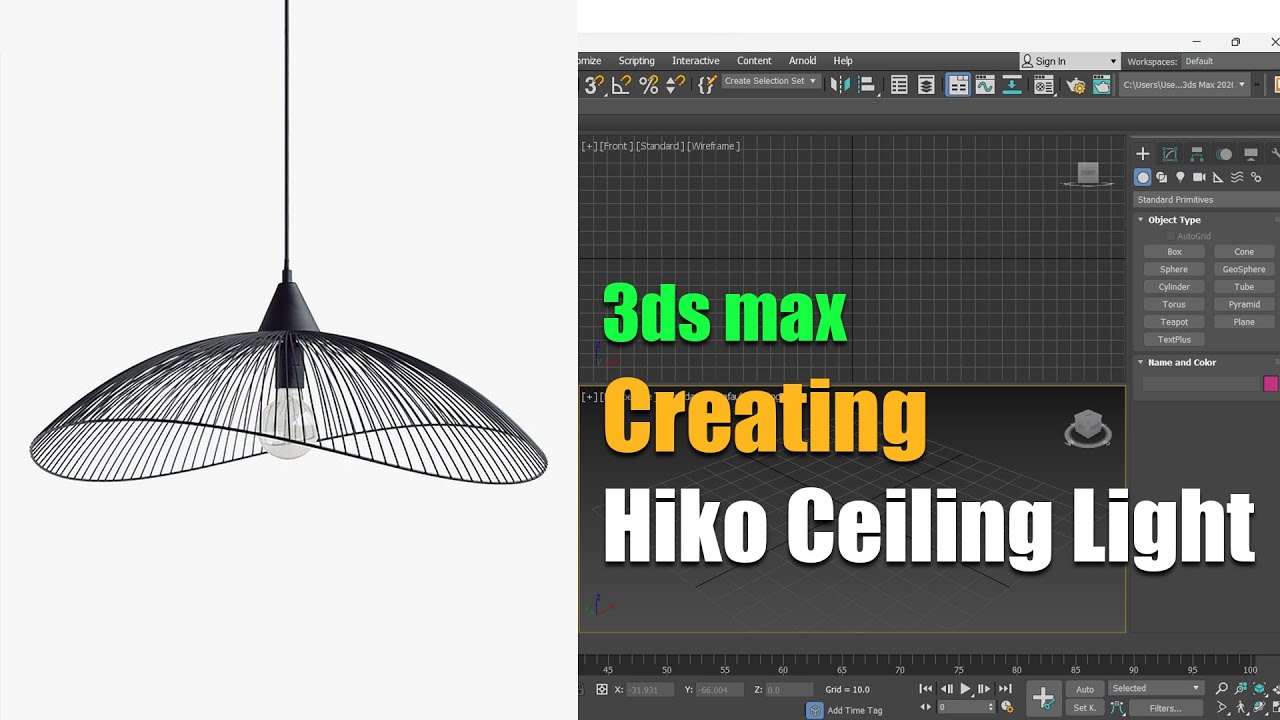The image size is (1280, 720).
Task: Select the Shapes category icon
Action: pyautogui.click(x=1162, y=177)
